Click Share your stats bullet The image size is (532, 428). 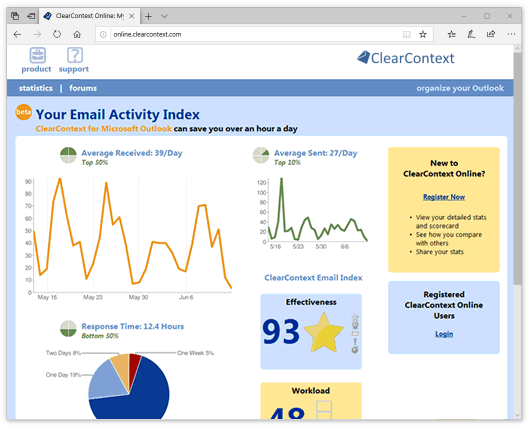tap(440, 252)
